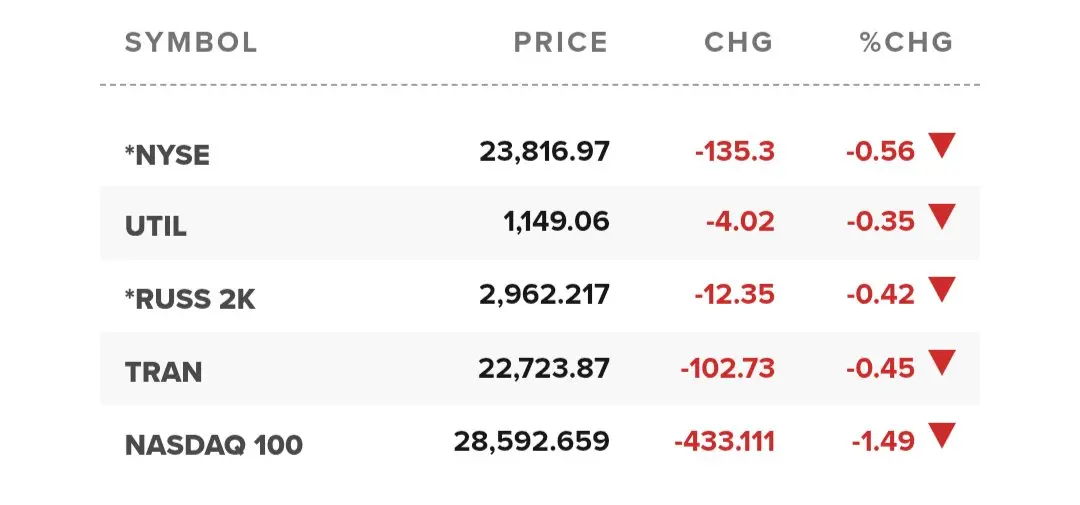Click the down triangle beside RUSS 2K change
This screenshot has width=1080, height=505.
tap(942, 290)
